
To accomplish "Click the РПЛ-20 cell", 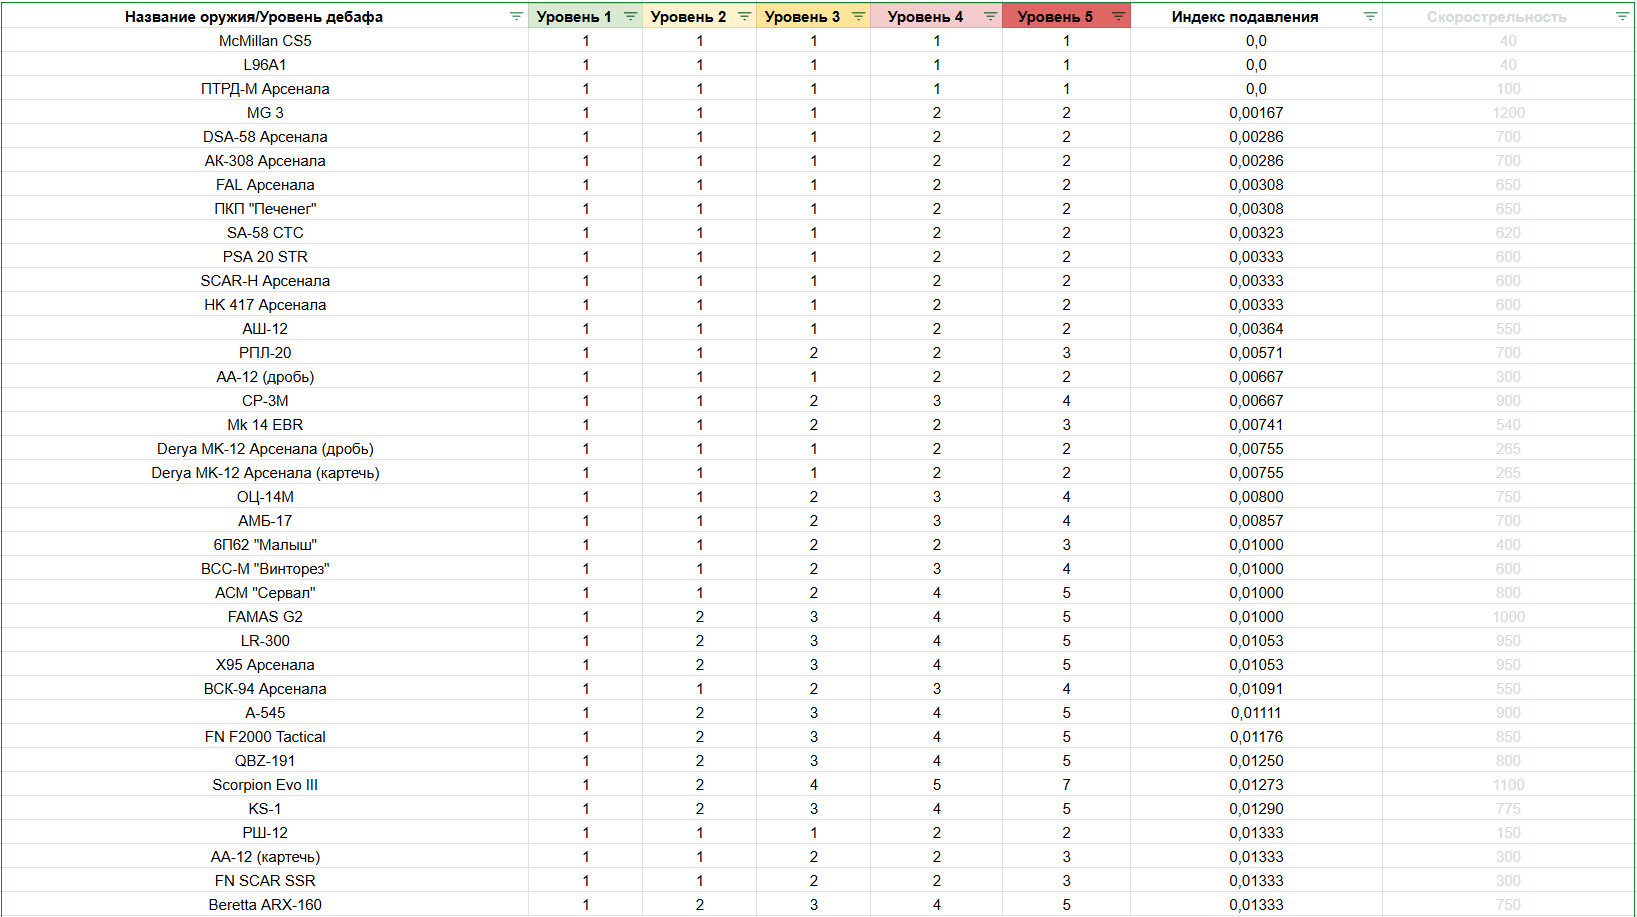I will (265, 353).
